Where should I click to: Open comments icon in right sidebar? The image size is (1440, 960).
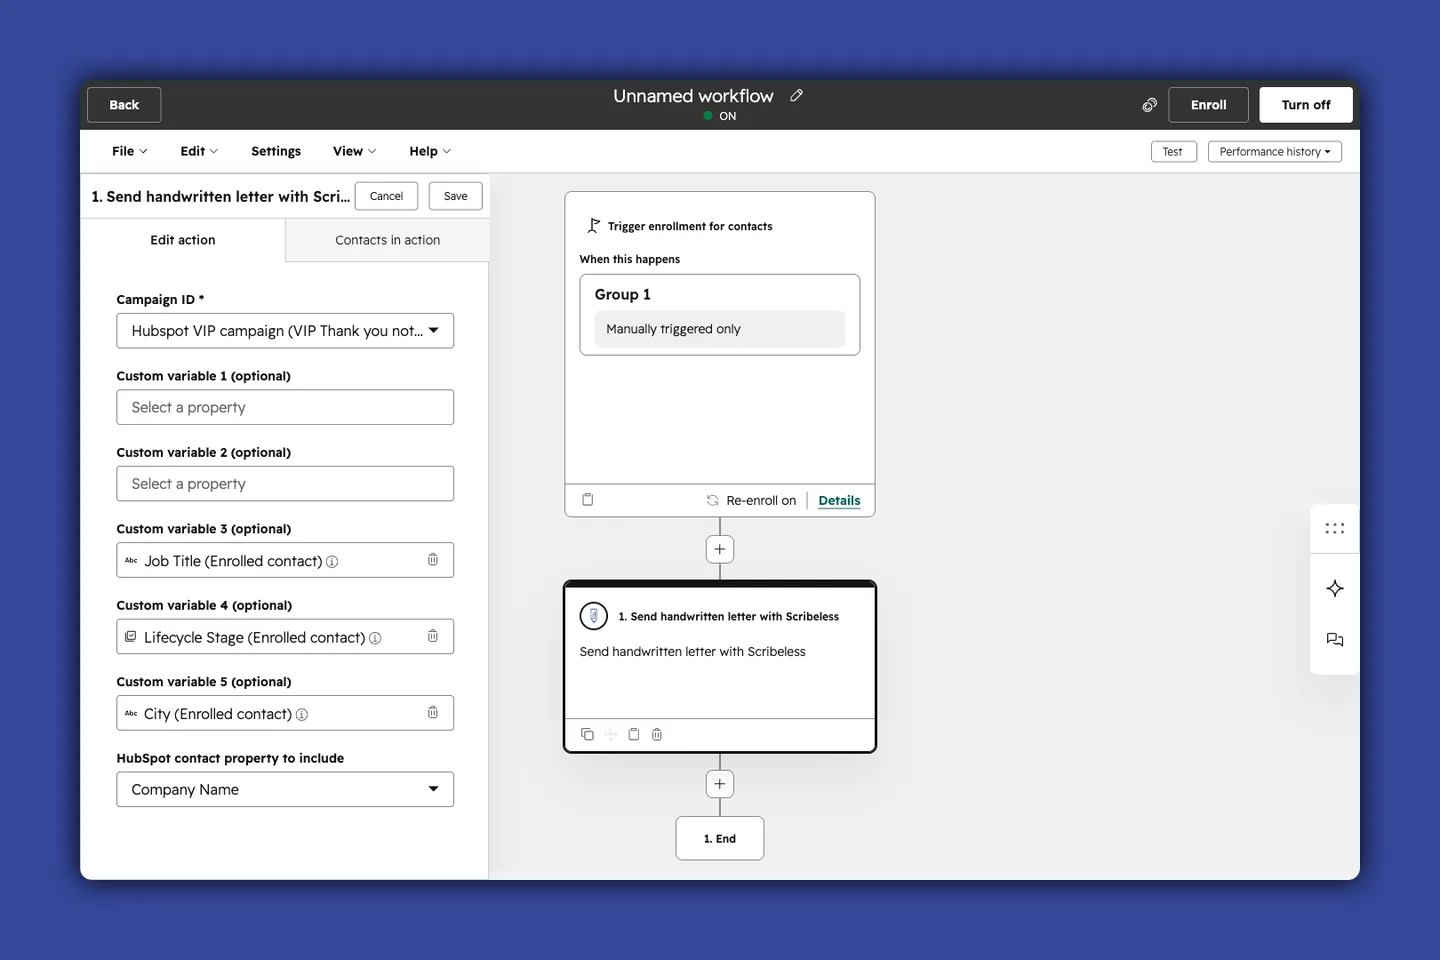click(1335, 640)
